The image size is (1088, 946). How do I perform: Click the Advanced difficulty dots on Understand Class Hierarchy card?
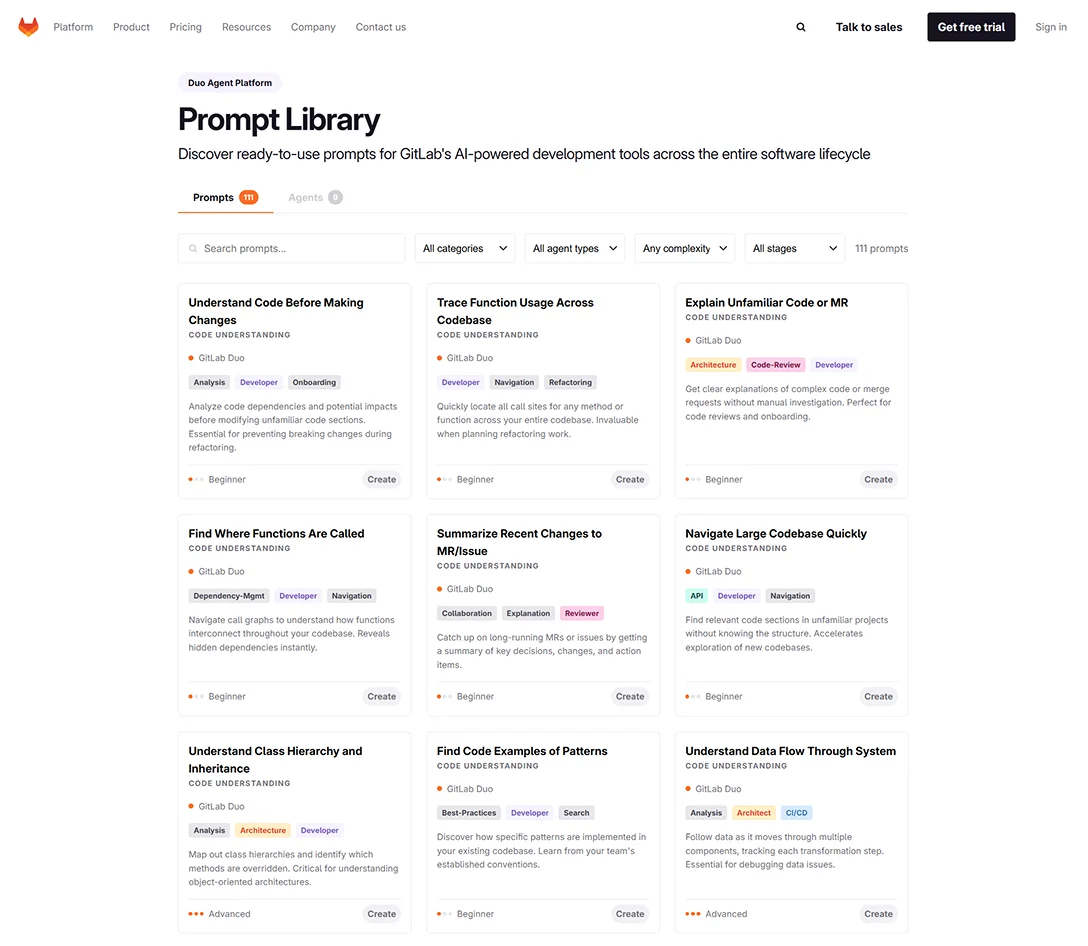point(196,913)
